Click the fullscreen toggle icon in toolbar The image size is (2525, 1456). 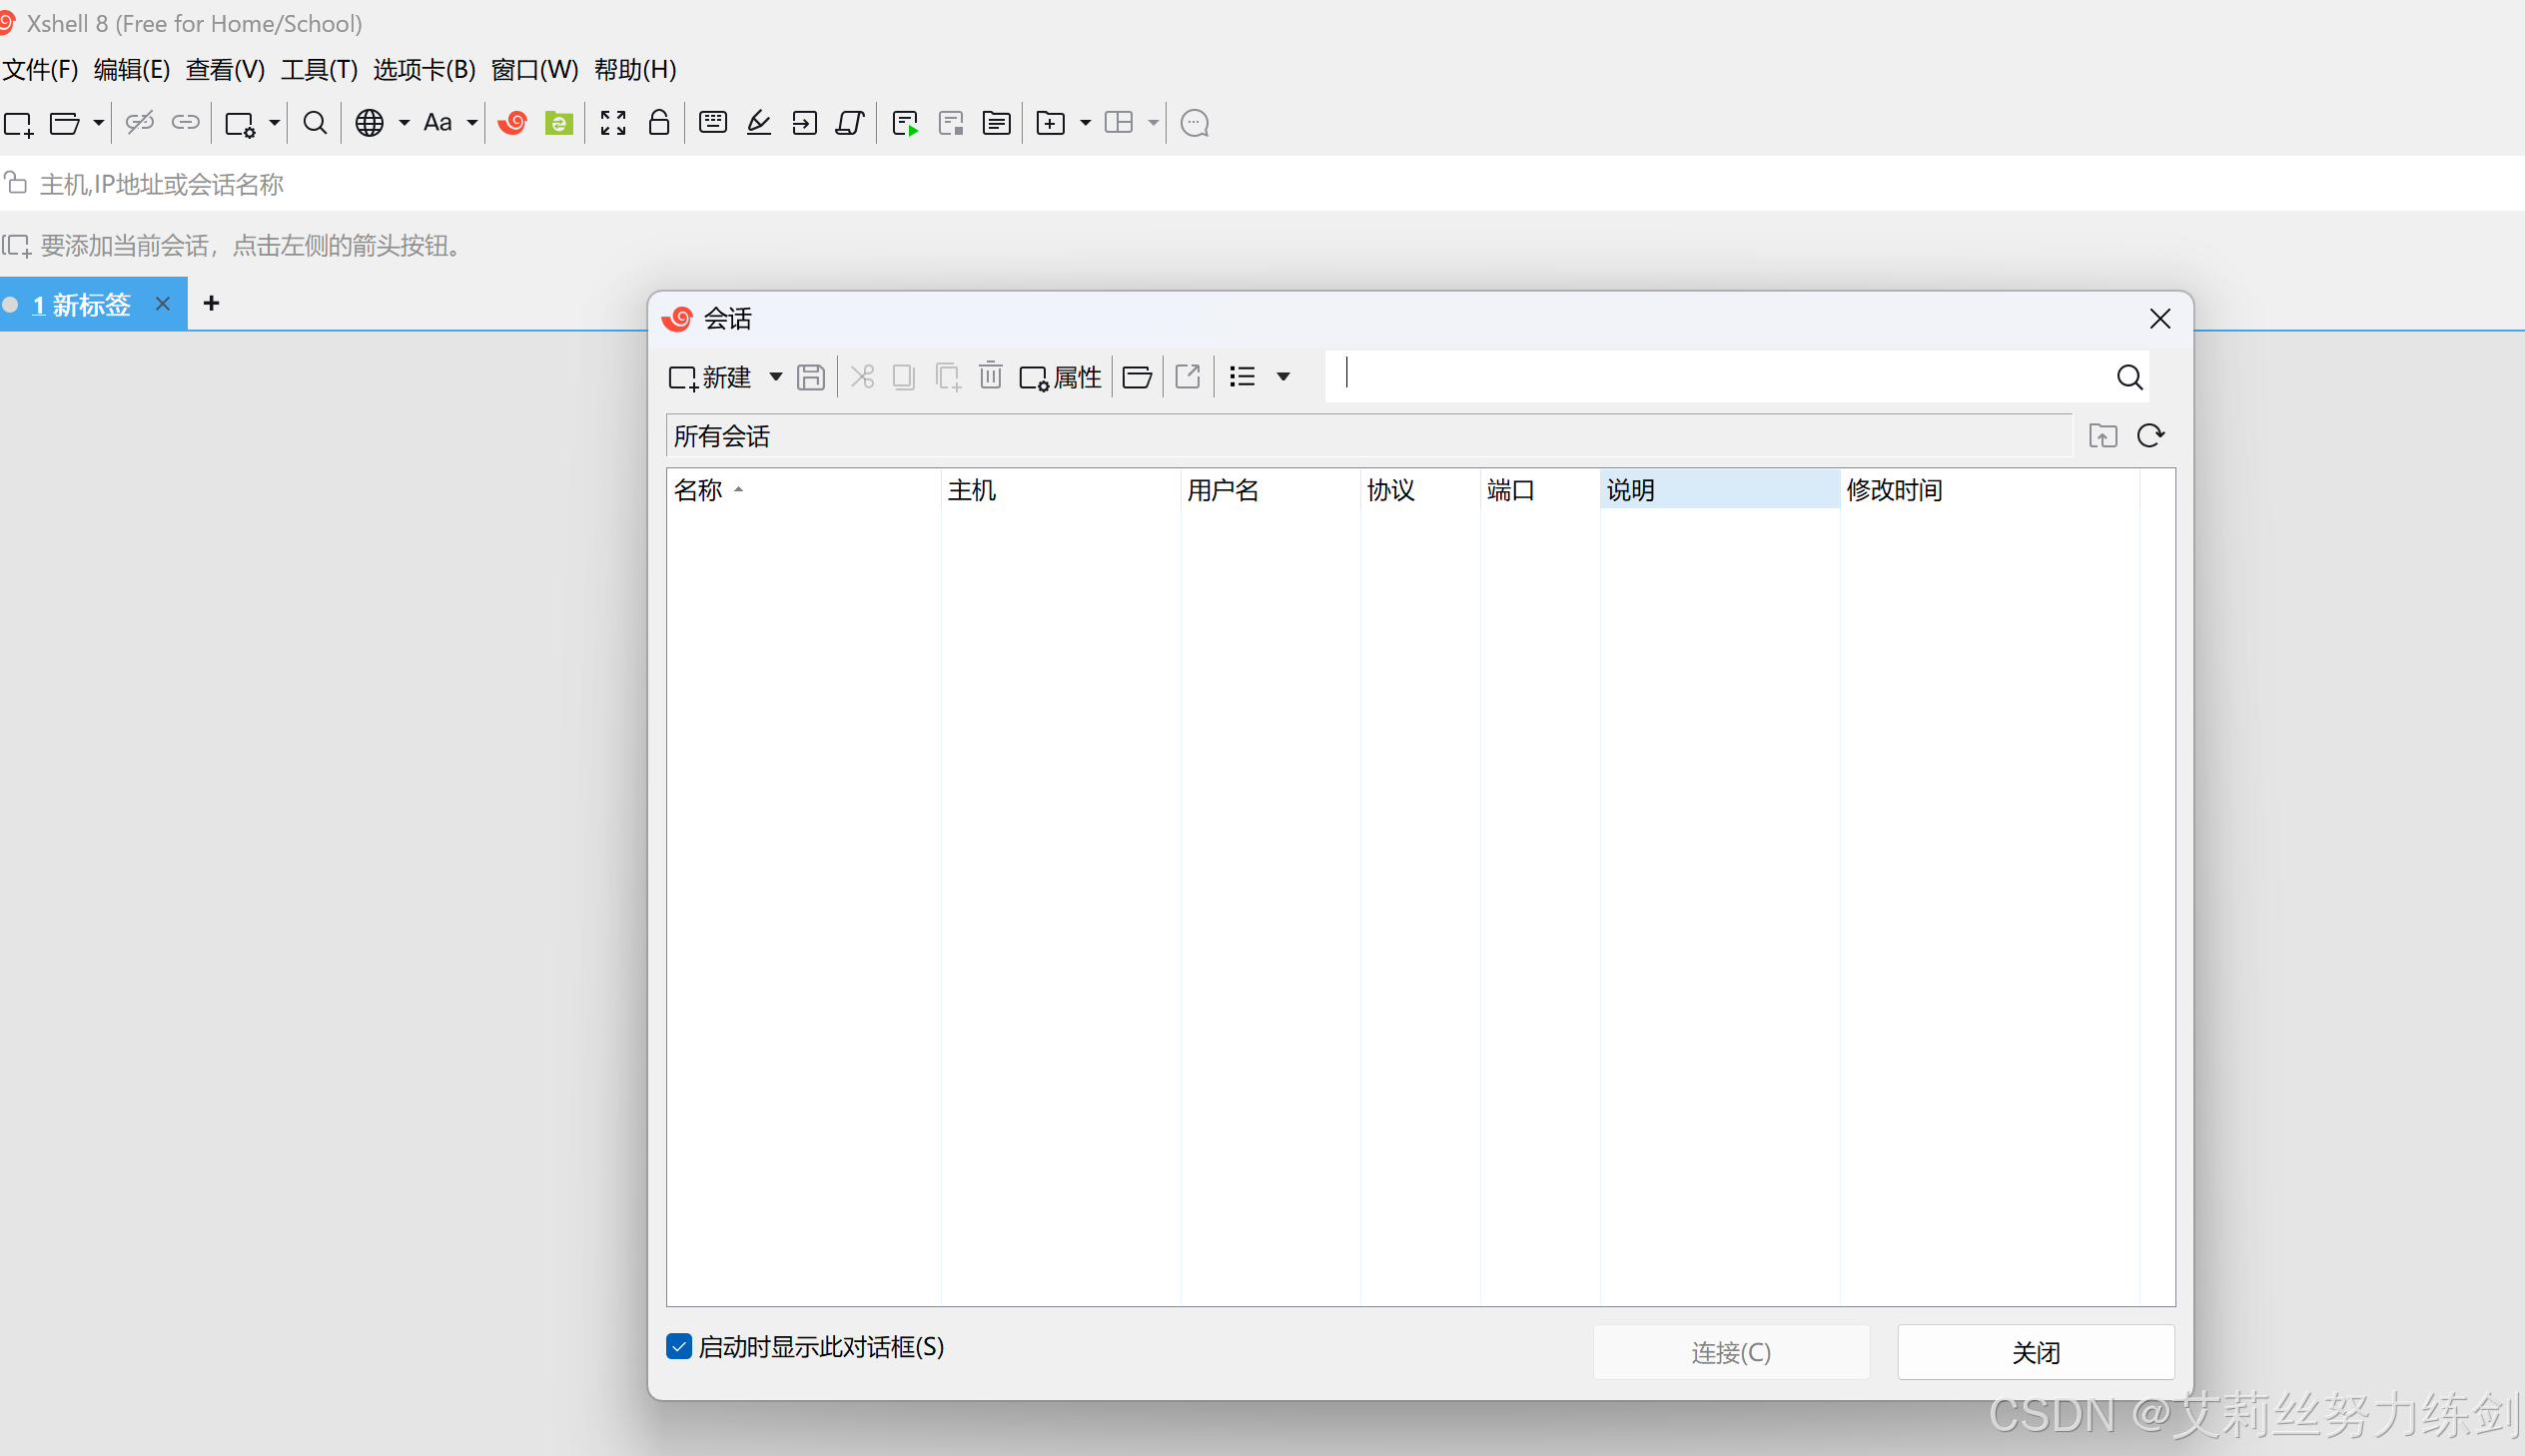click(x=613, y=123)
